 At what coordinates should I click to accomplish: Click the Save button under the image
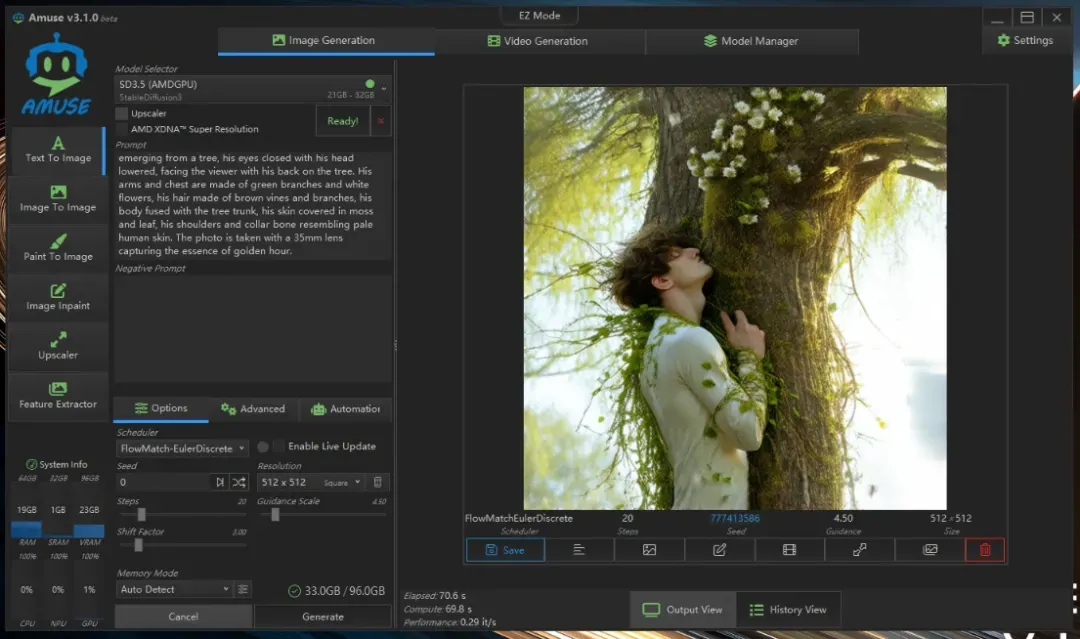coord(505,550)
